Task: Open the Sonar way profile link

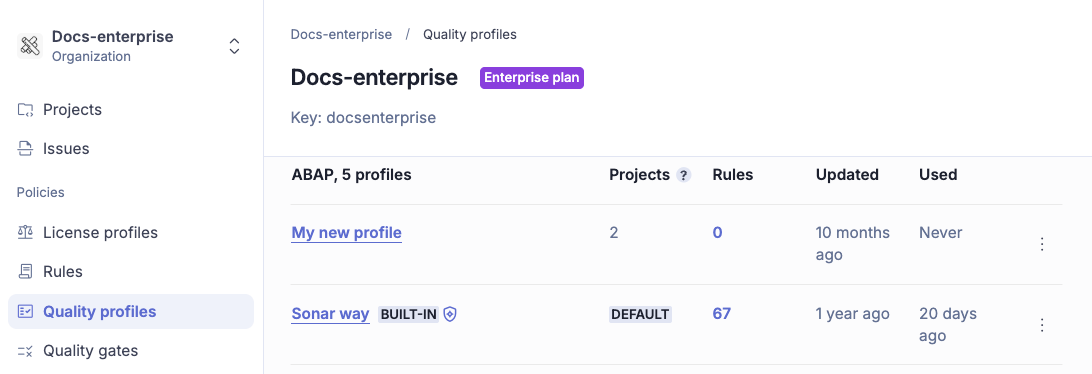Action: click(330, 313)
